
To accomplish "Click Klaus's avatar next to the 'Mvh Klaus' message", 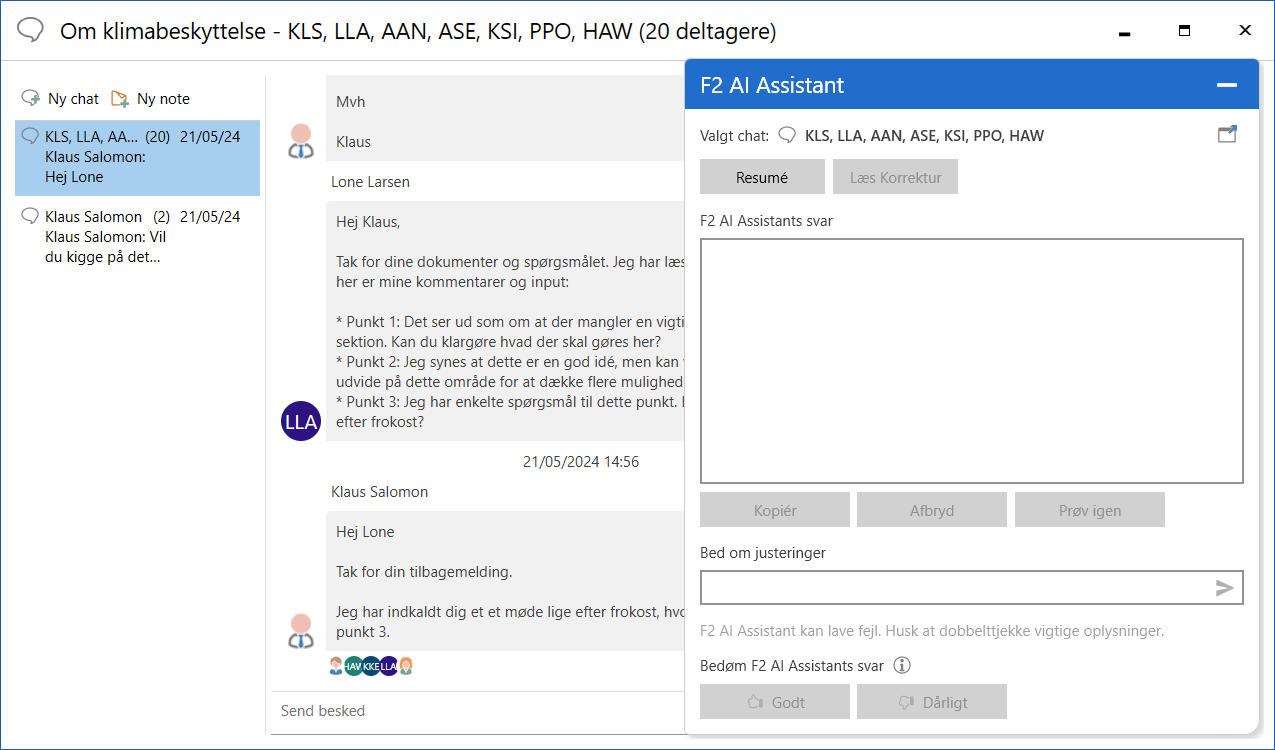I will 301,141.
